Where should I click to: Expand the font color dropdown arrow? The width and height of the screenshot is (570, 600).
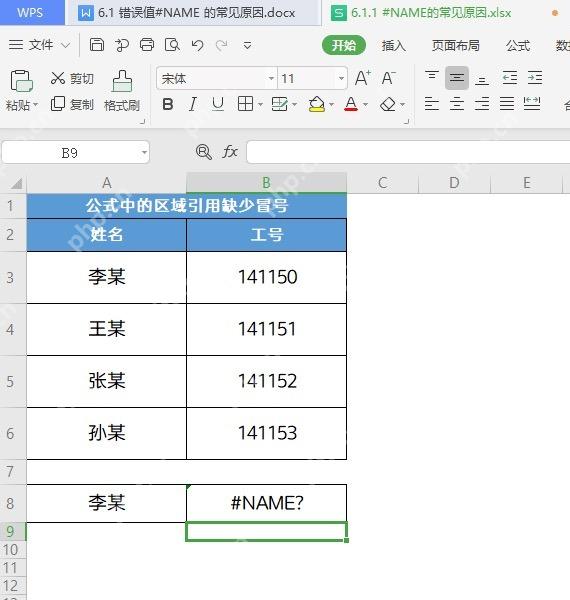(x=365, y=104)
